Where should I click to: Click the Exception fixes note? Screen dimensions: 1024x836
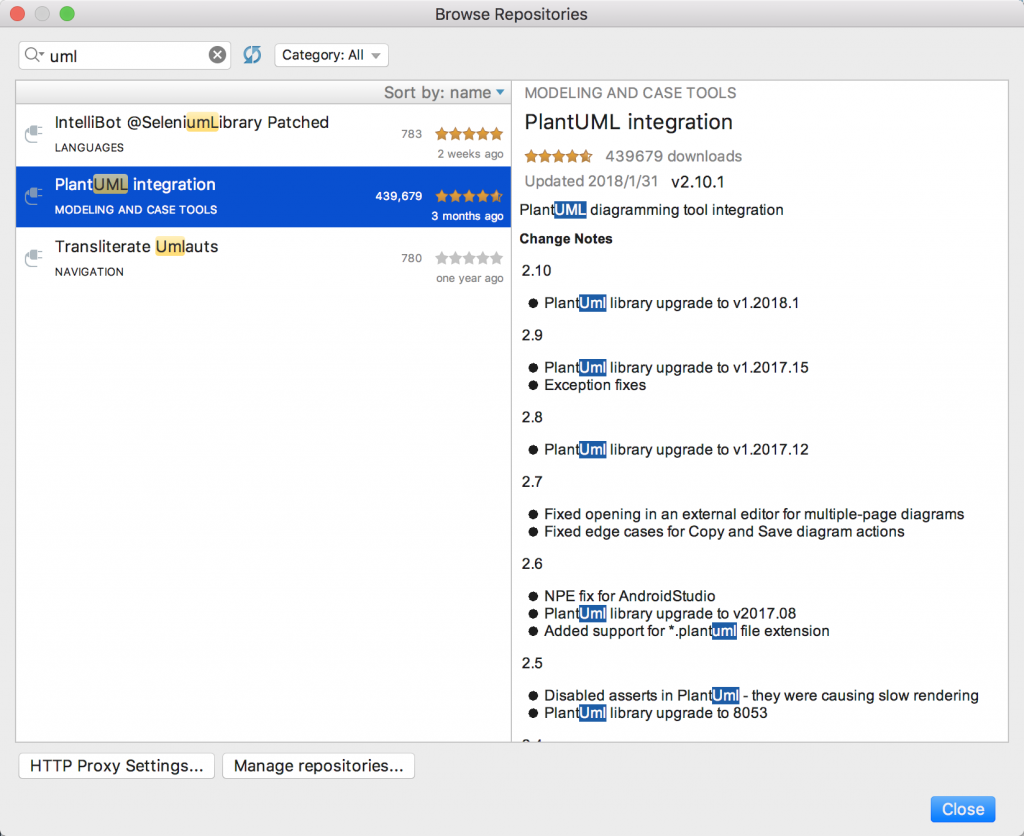tap(595, 385)
